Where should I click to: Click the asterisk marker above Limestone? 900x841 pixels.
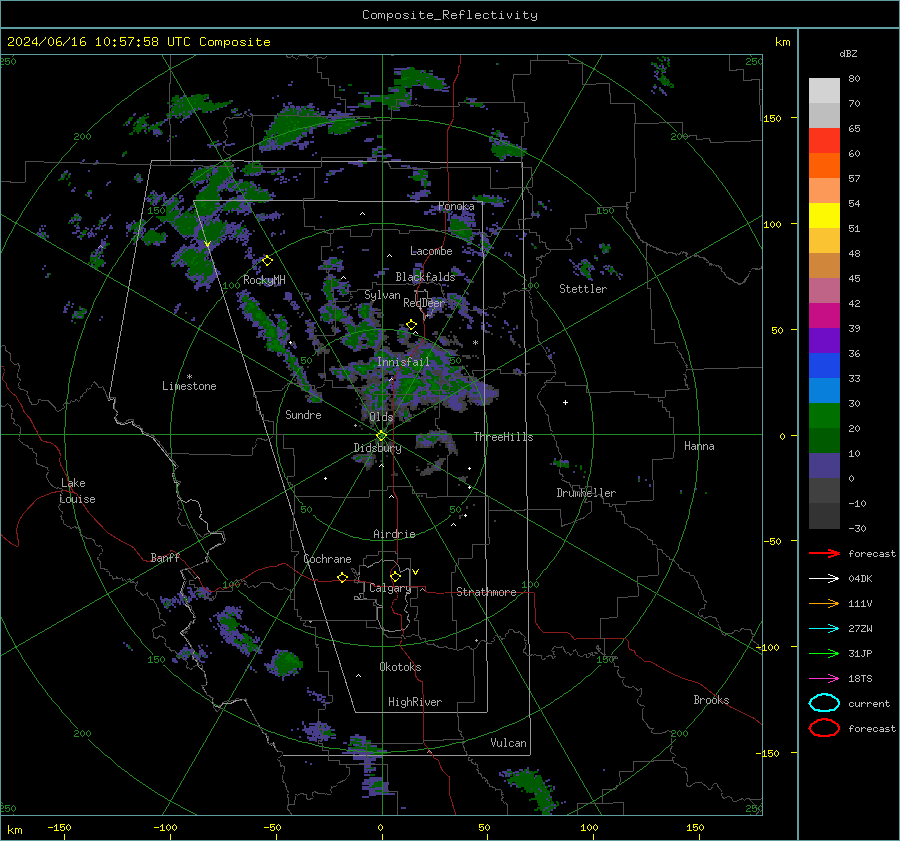click(x=189, y=377)
